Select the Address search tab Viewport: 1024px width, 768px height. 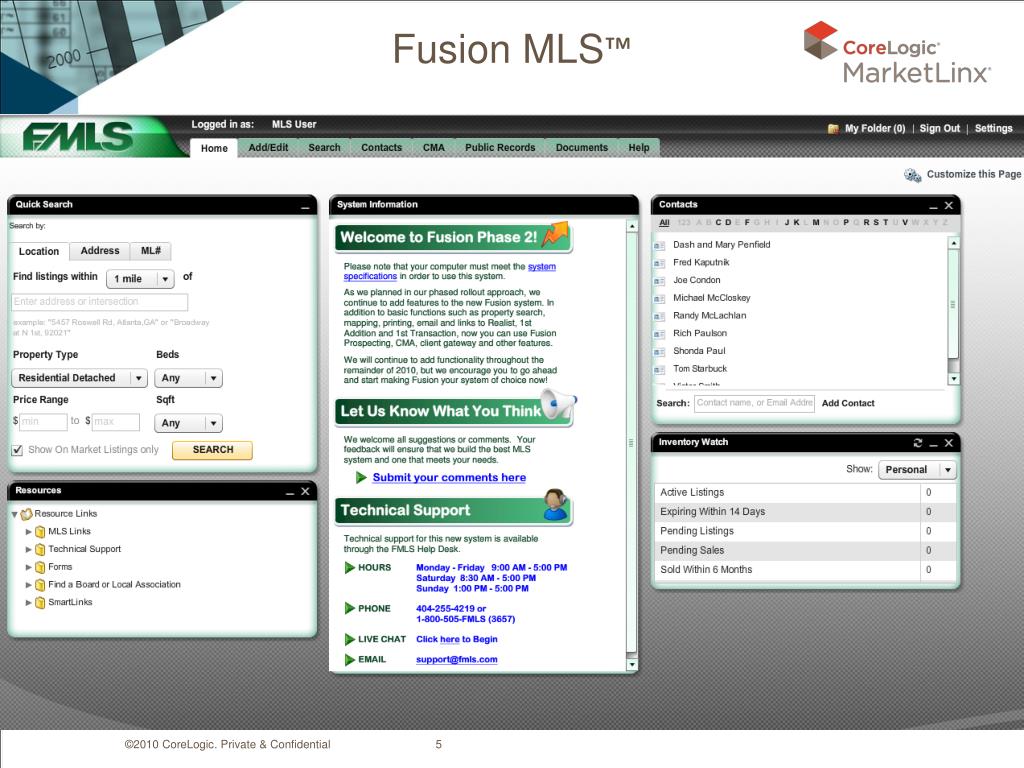100,251
